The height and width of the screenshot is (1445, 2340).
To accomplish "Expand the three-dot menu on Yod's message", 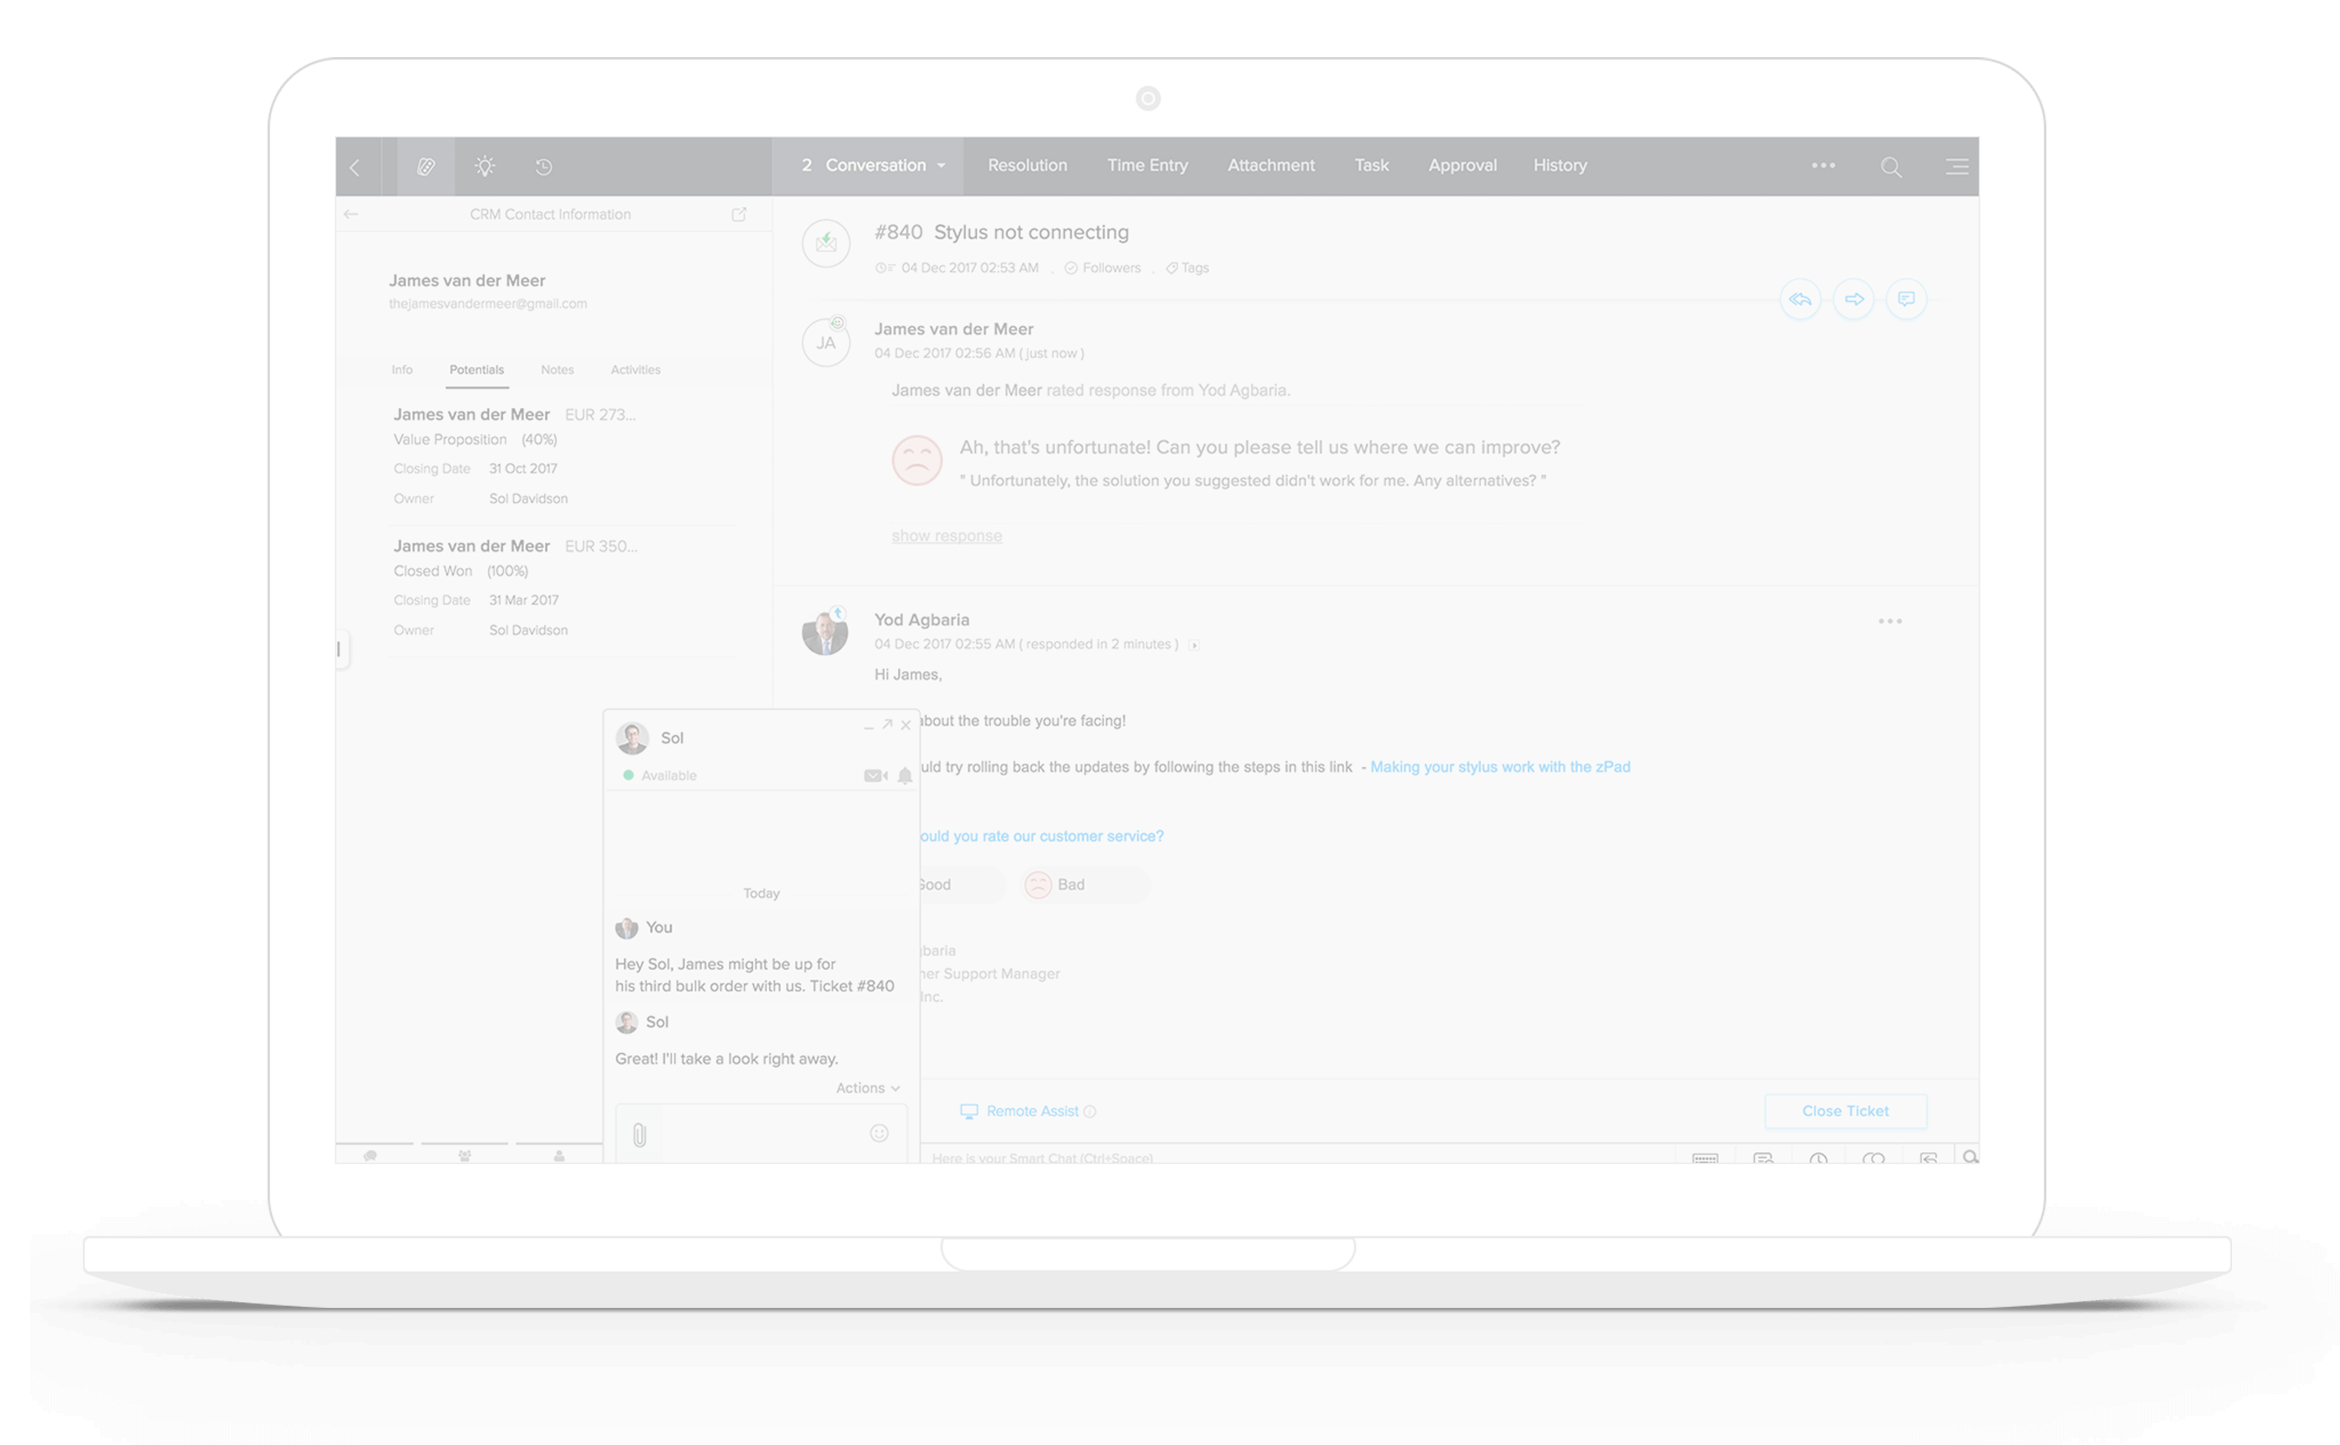I will coord(1890,621).
